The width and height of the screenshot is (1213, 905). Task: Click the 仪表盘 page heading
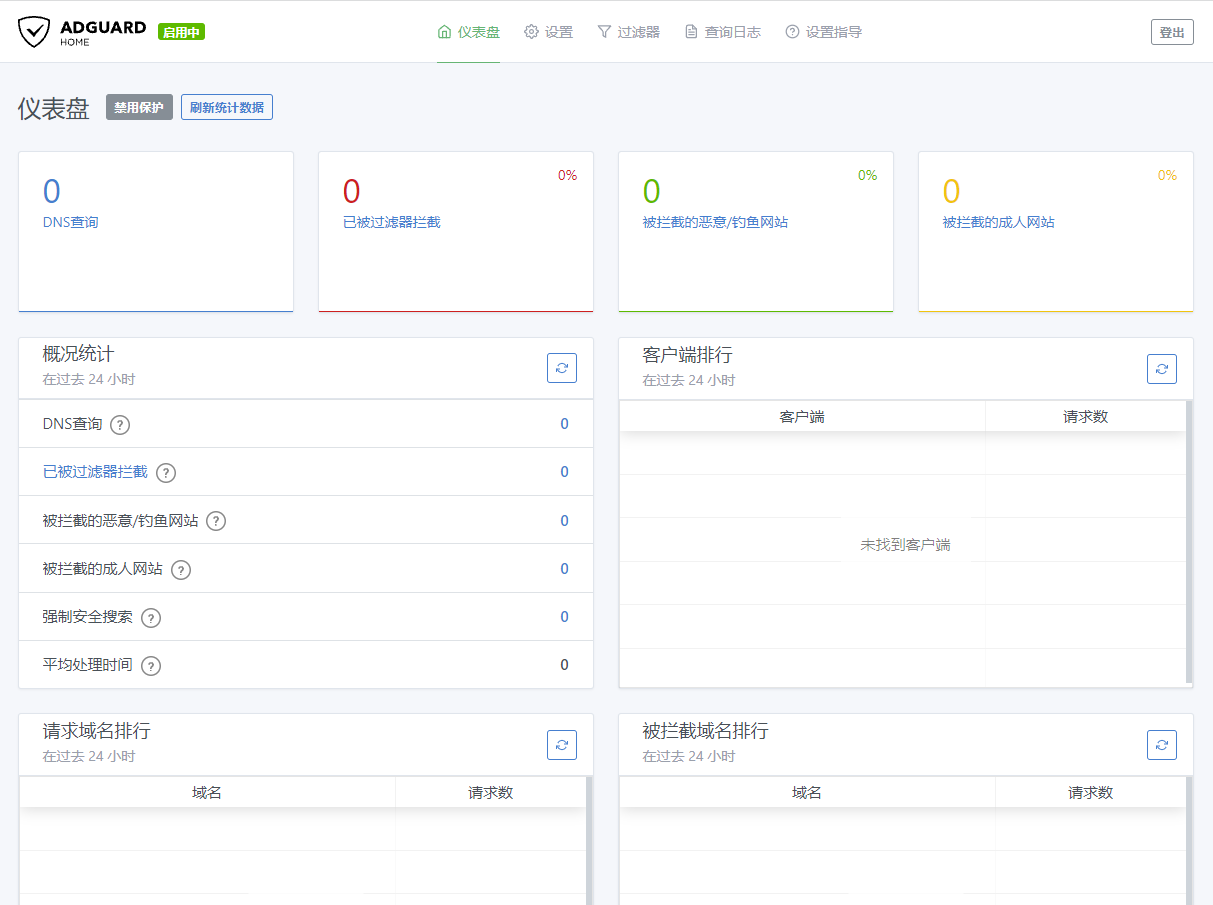pyautogui.click(x=54, y=109)
